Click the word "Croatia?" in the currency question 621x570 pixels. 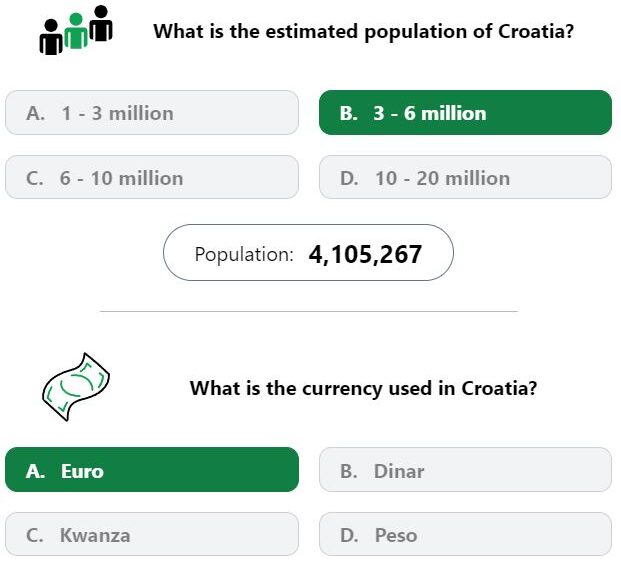click(499, 387)
